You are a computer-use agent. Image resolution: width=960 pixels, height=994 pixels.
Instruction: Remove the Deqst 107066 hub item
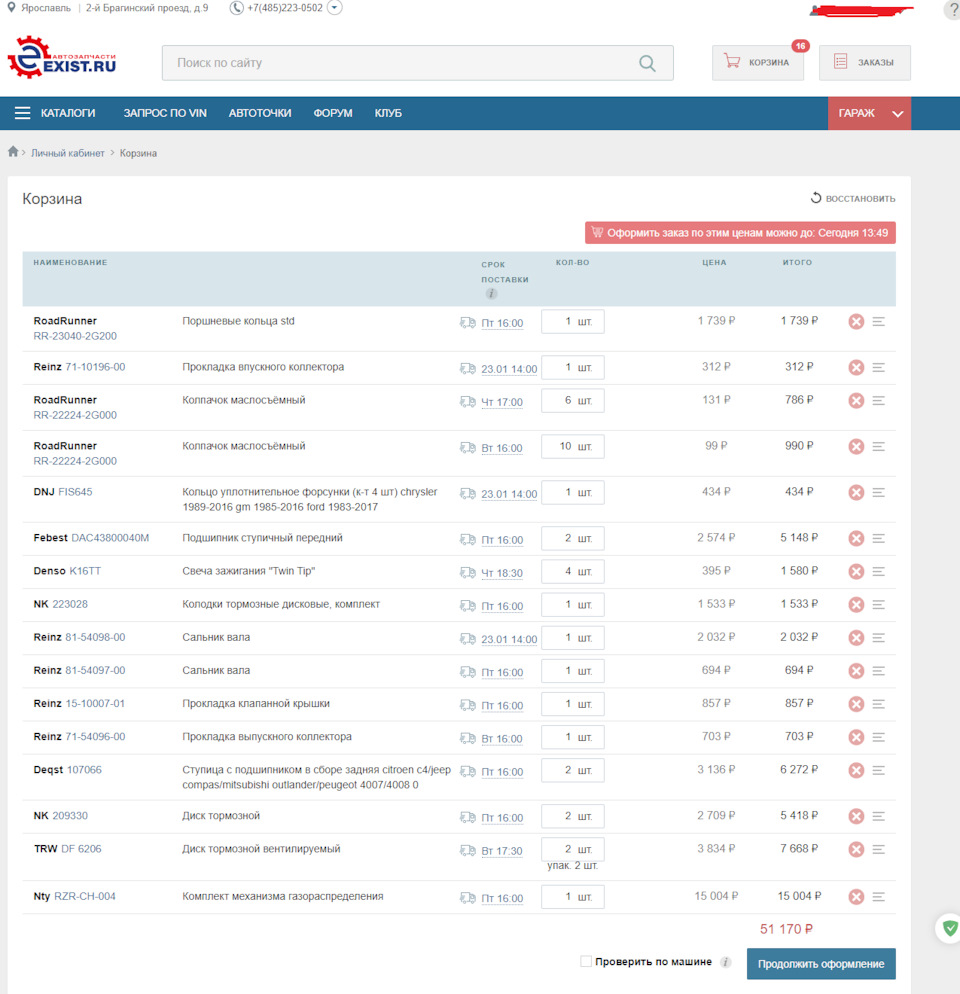[856, 770]
